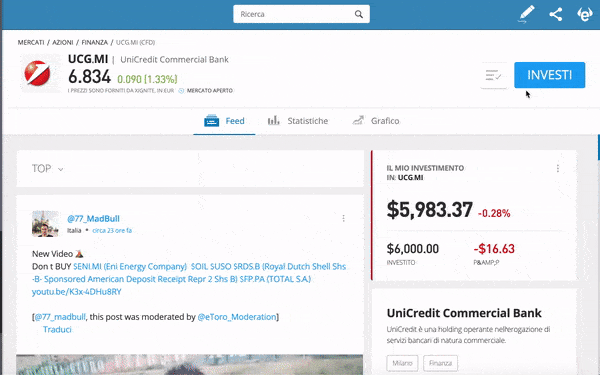Add UCG.MI to watchlist icon
The image size is (600, 375).
tap(494, 75)
